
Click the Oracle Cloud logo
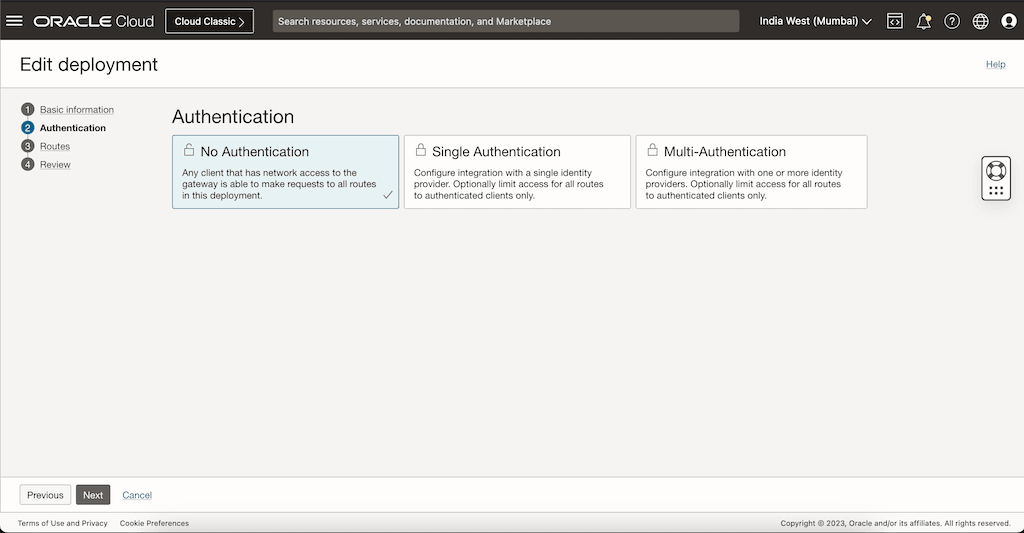click(93, 21)
